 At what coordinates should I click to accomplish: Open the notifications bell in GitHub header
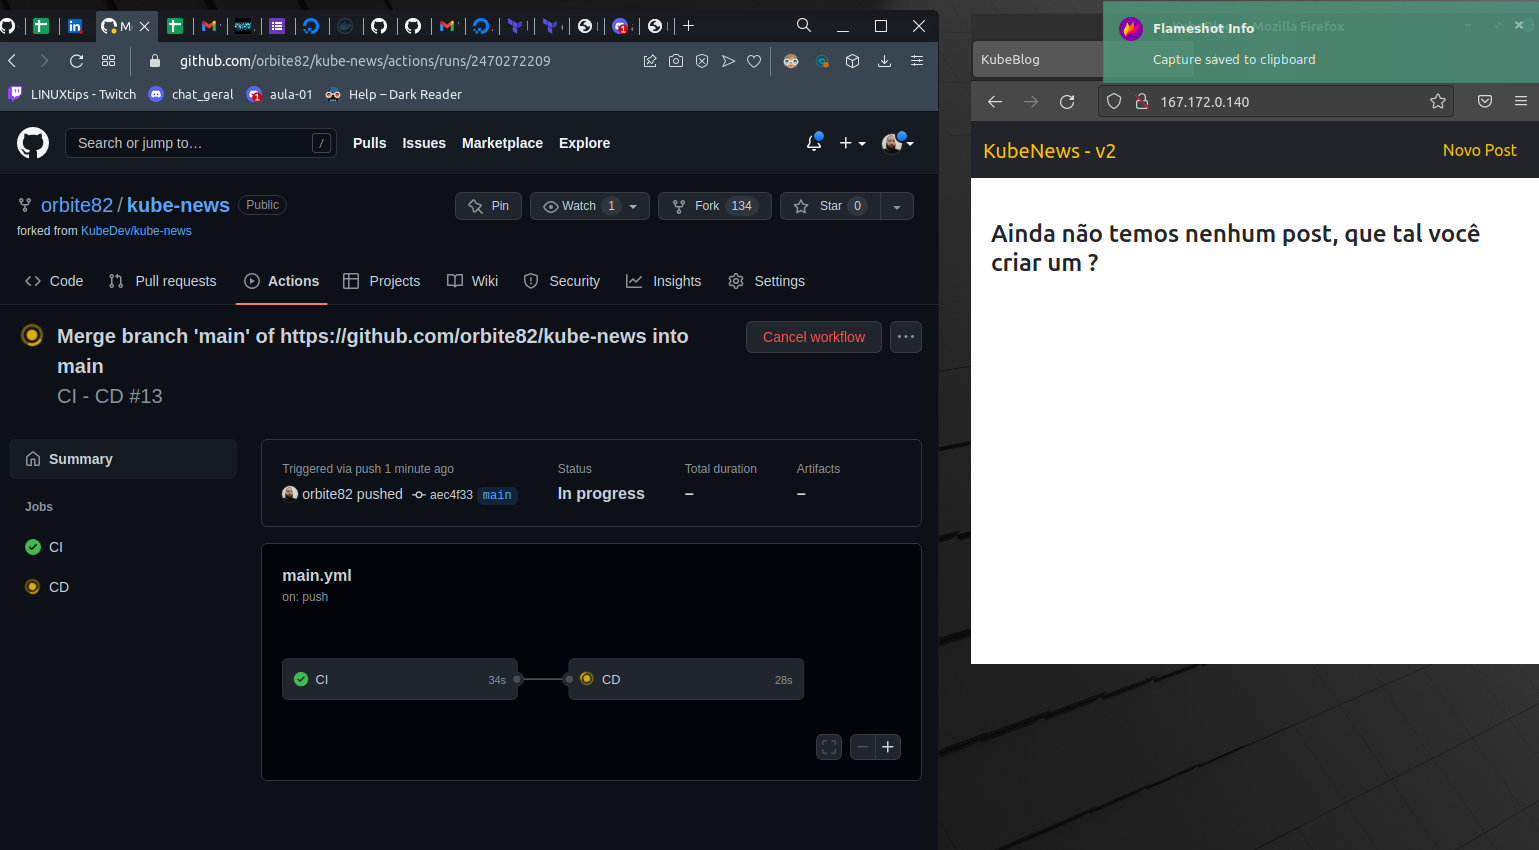click(814, 143)
